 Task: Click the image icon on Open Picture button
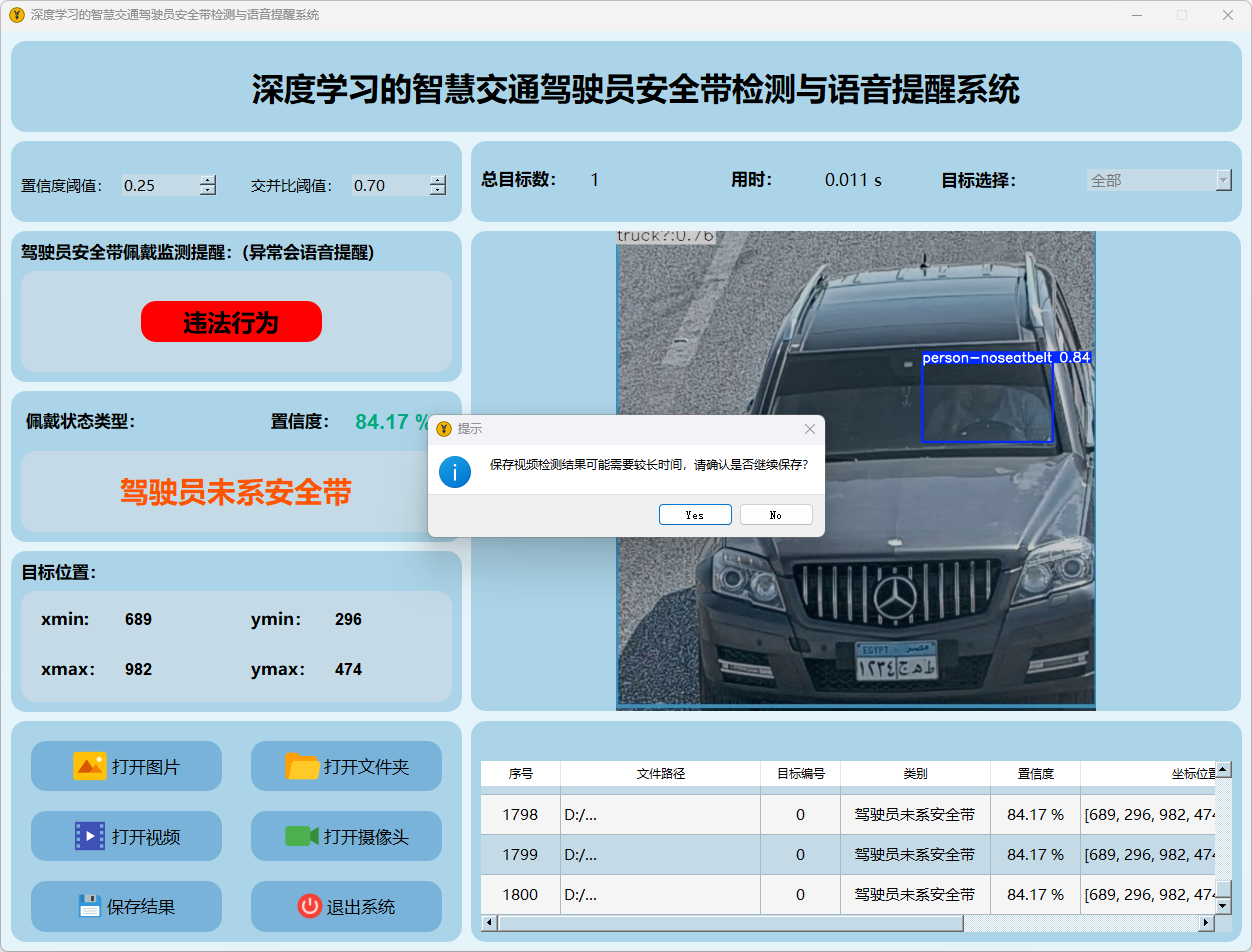click(x=89, y=766)
